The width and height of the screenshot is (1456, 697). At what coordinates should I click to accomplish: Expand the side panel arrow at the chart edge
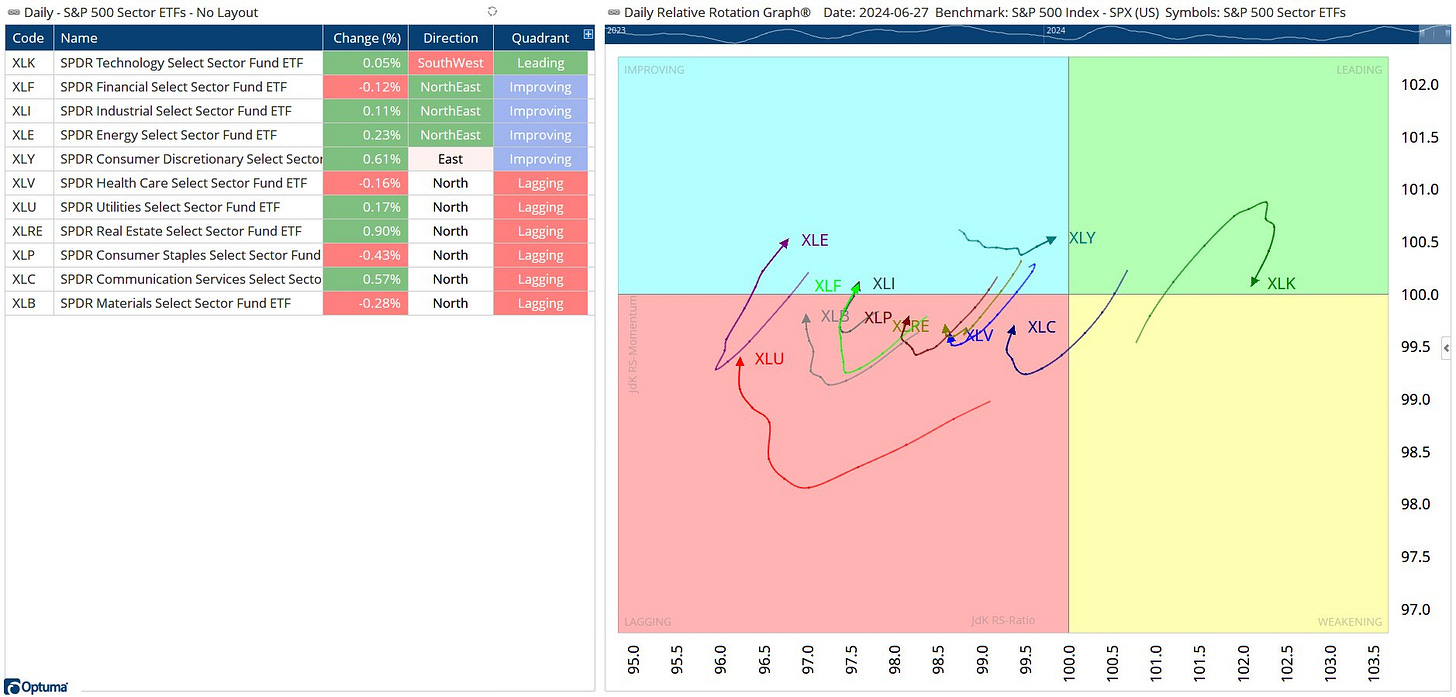pyautogui.click(x=1447, y=346)
